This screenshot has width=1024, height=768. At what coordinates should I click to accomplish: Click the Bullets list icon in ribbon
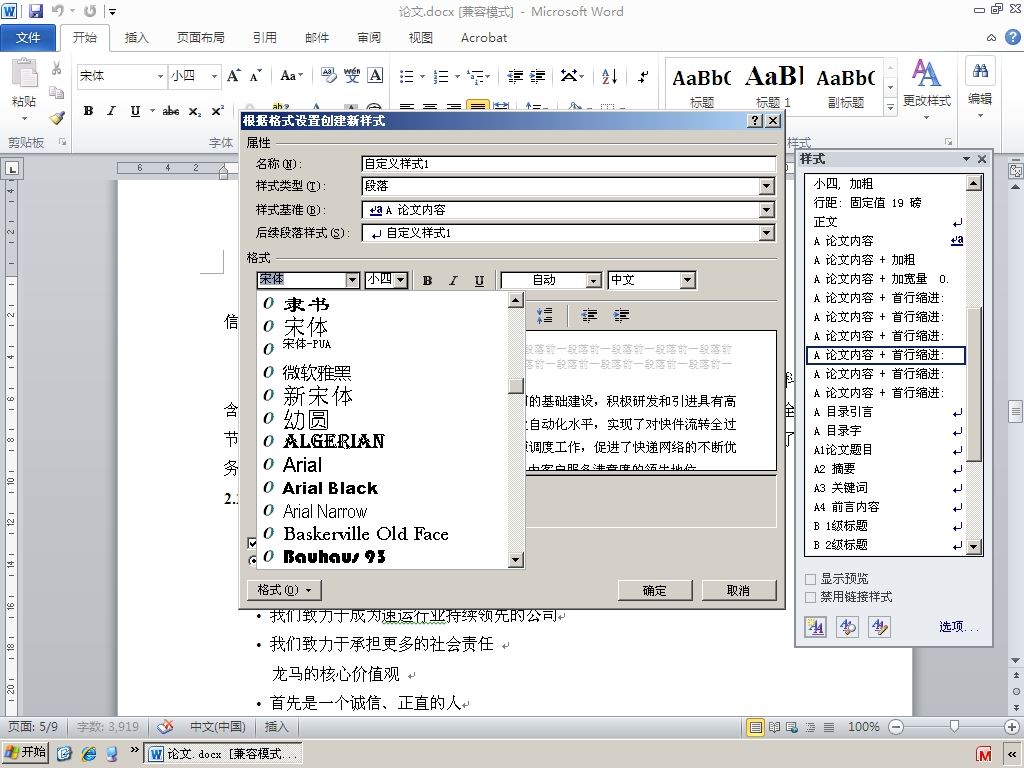407,76
